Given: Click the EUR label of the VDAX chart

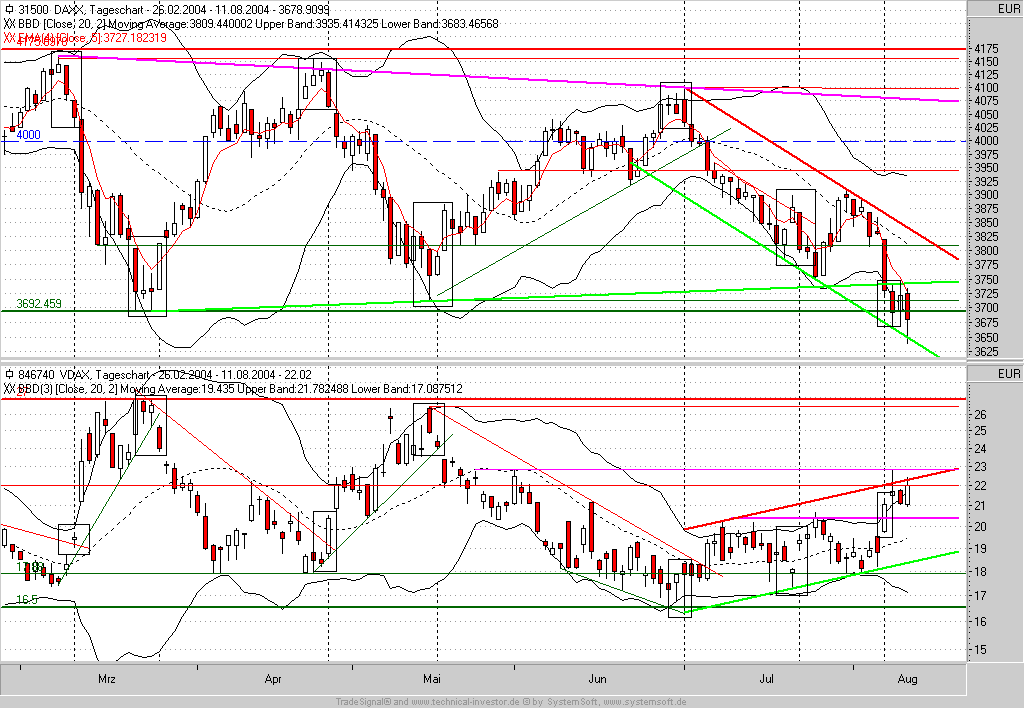Looking at the screenshot, I should pos(1008,374).
